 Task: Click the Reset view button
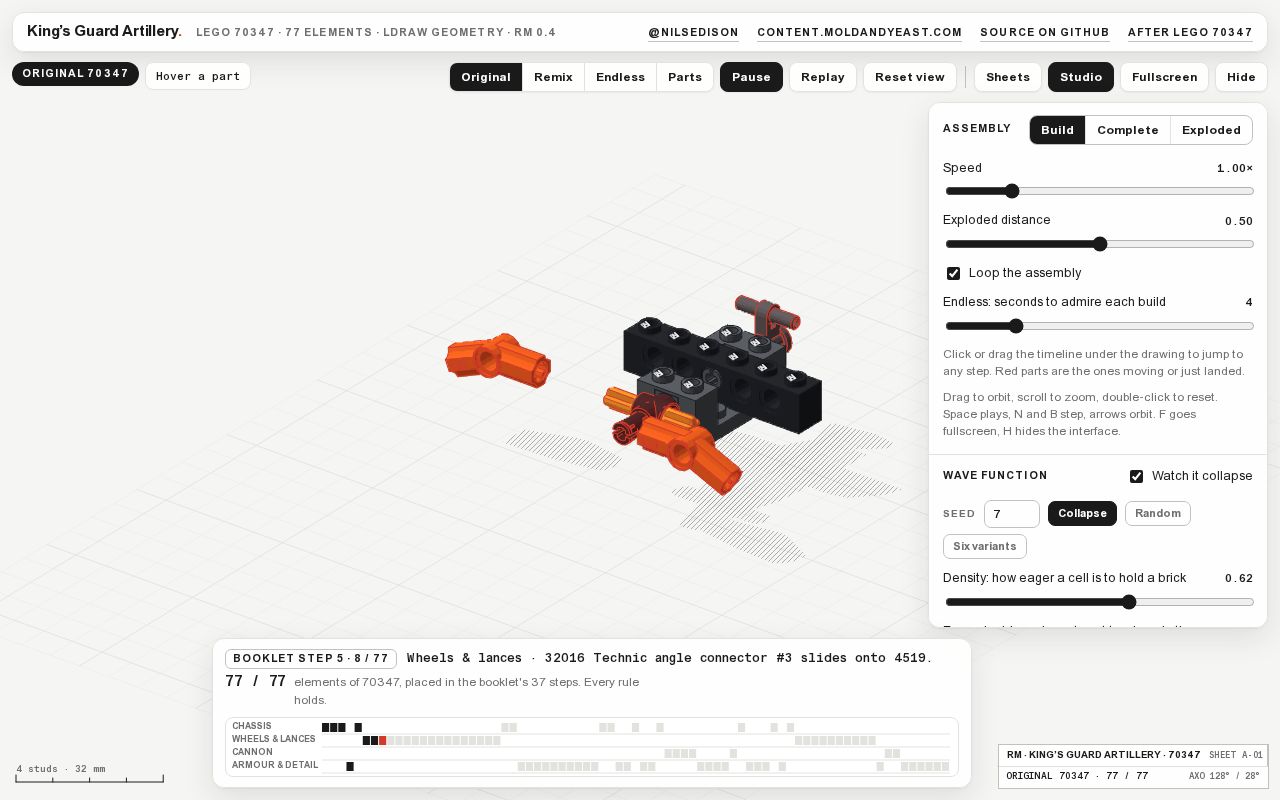(x=910, y=77)
